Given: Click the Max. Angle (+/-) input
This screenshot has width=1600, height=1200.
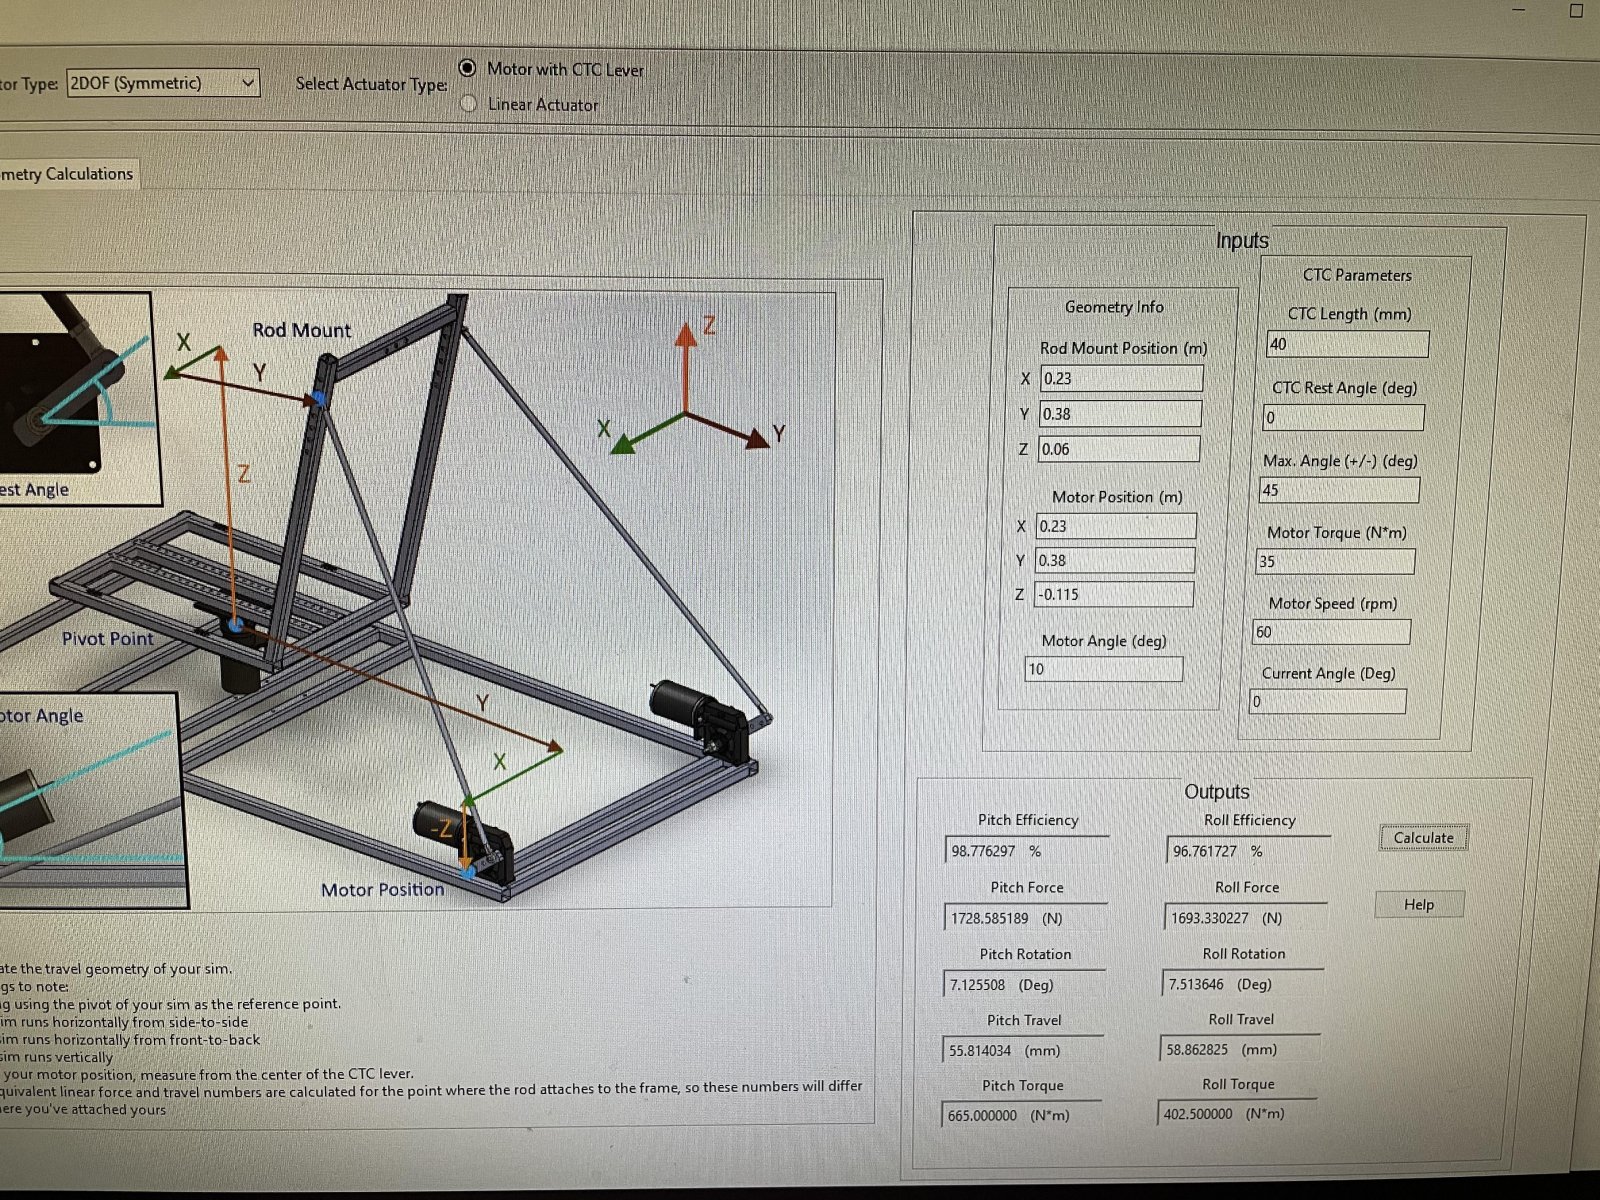Looking at the screenshot, I should (1339, 490).
